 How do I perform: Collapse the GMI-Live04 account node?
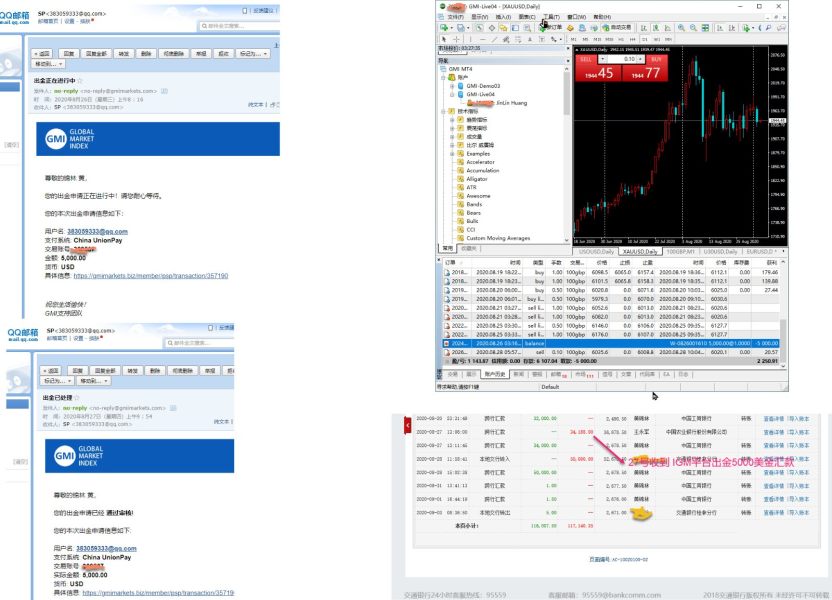click(452, 94)
